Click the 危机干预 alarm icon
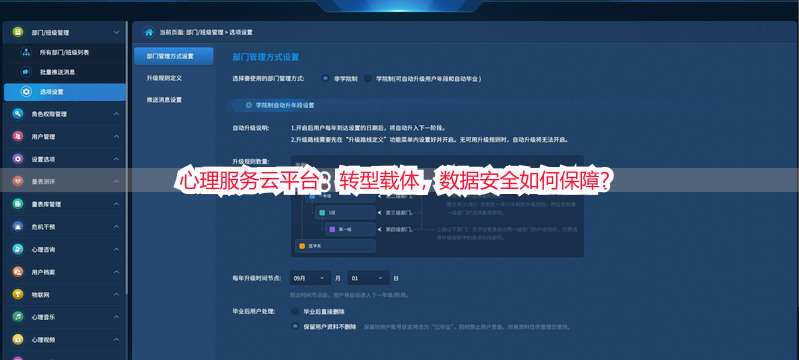Screen dimensions: 799x360 pyautogui.click(x=18, y=226)
